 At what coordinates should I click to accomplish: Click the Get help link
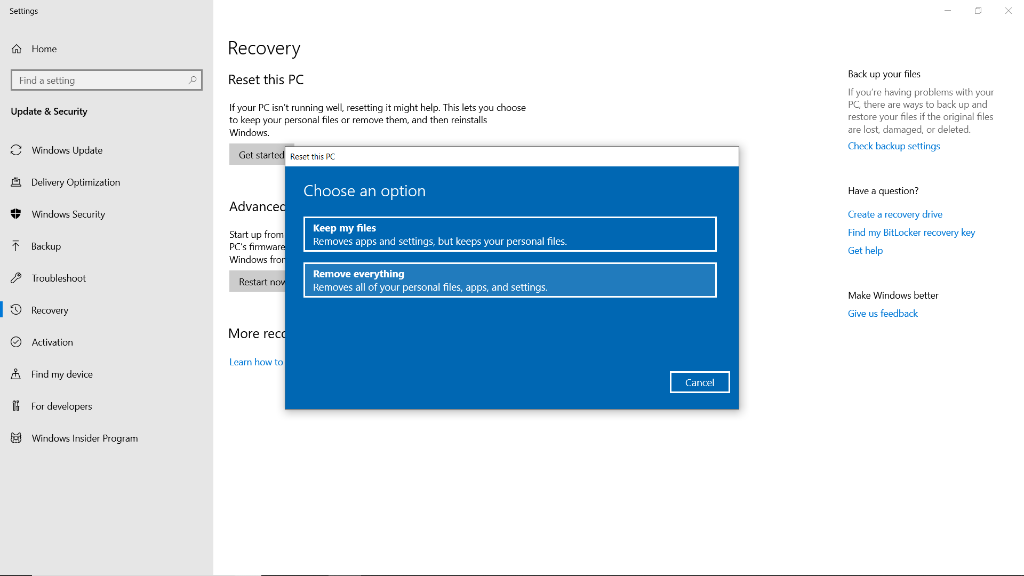864,250
